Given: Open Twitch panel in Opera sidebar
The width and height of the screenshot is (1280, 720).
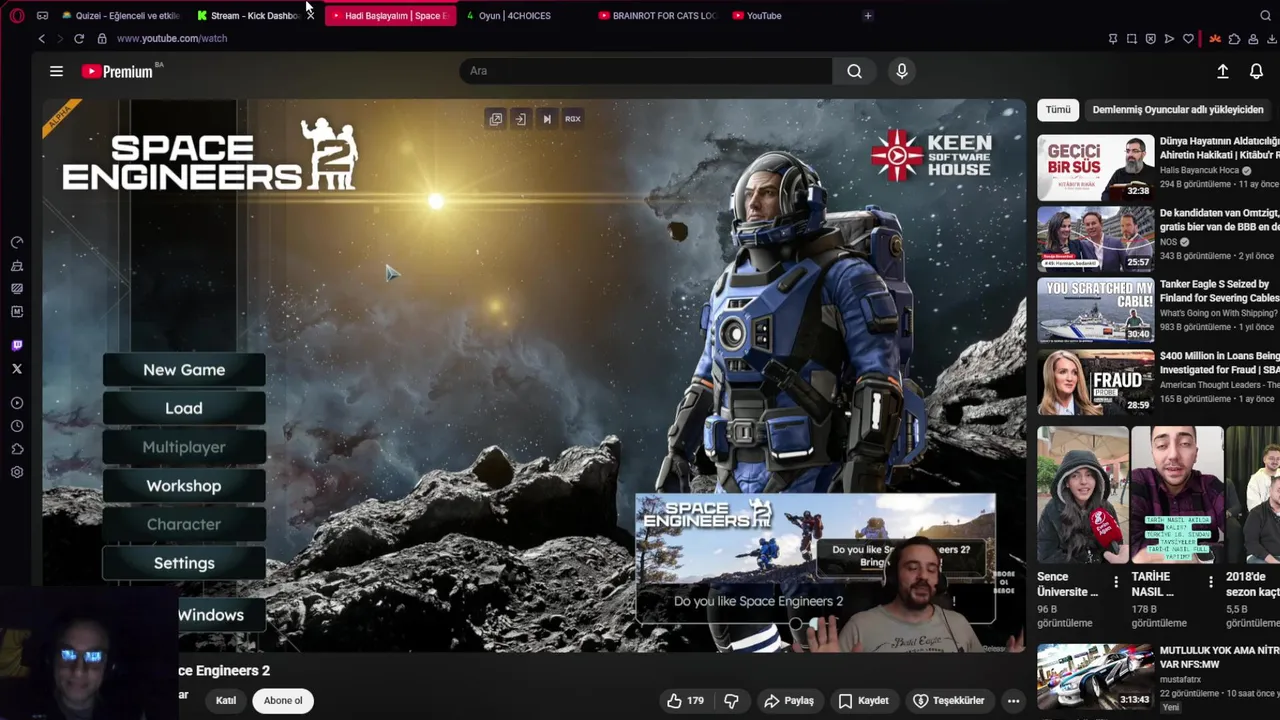Looking at the screenshot, I should 17,346.
